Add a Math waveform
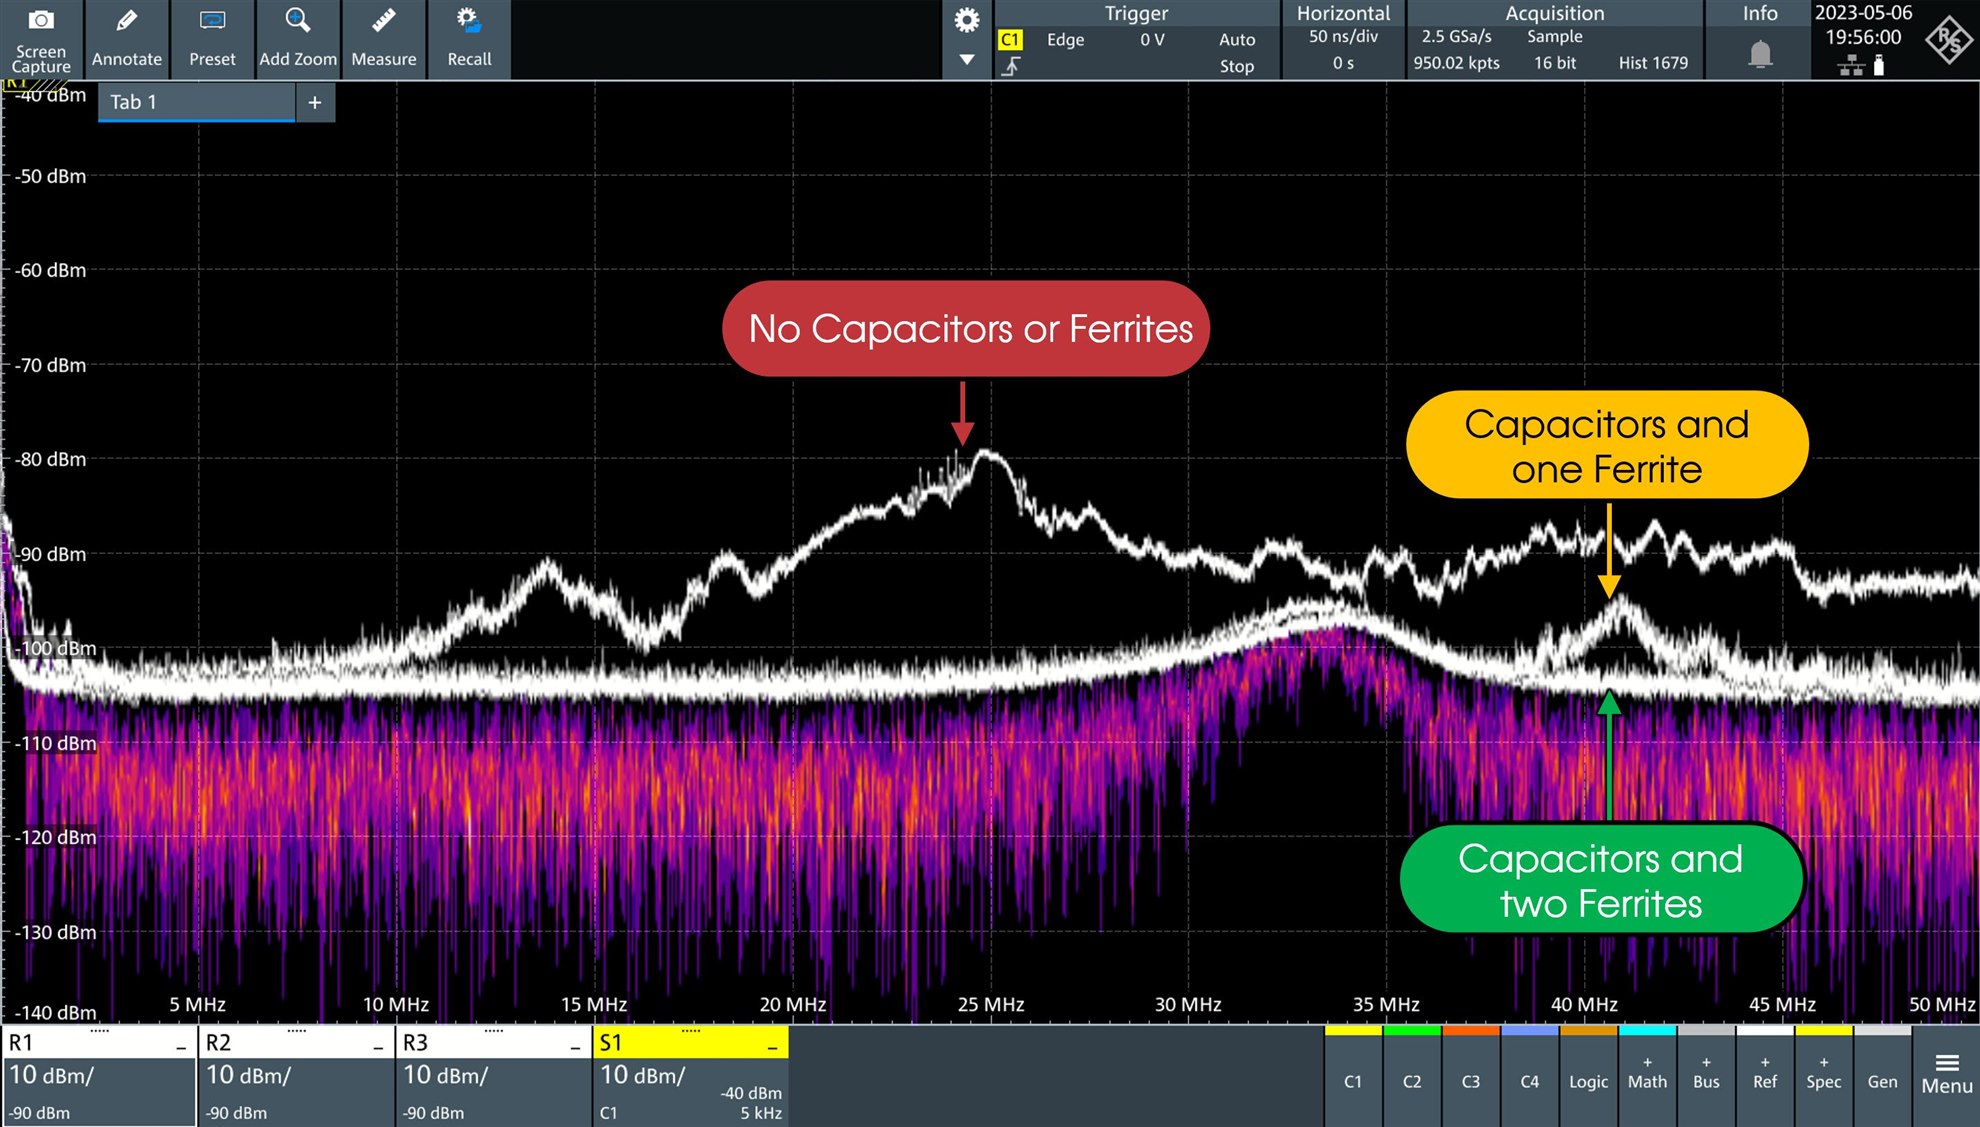The height and width of the screenshot is (1127, 1980). pyautogui.click(x=1647, y=1078)
